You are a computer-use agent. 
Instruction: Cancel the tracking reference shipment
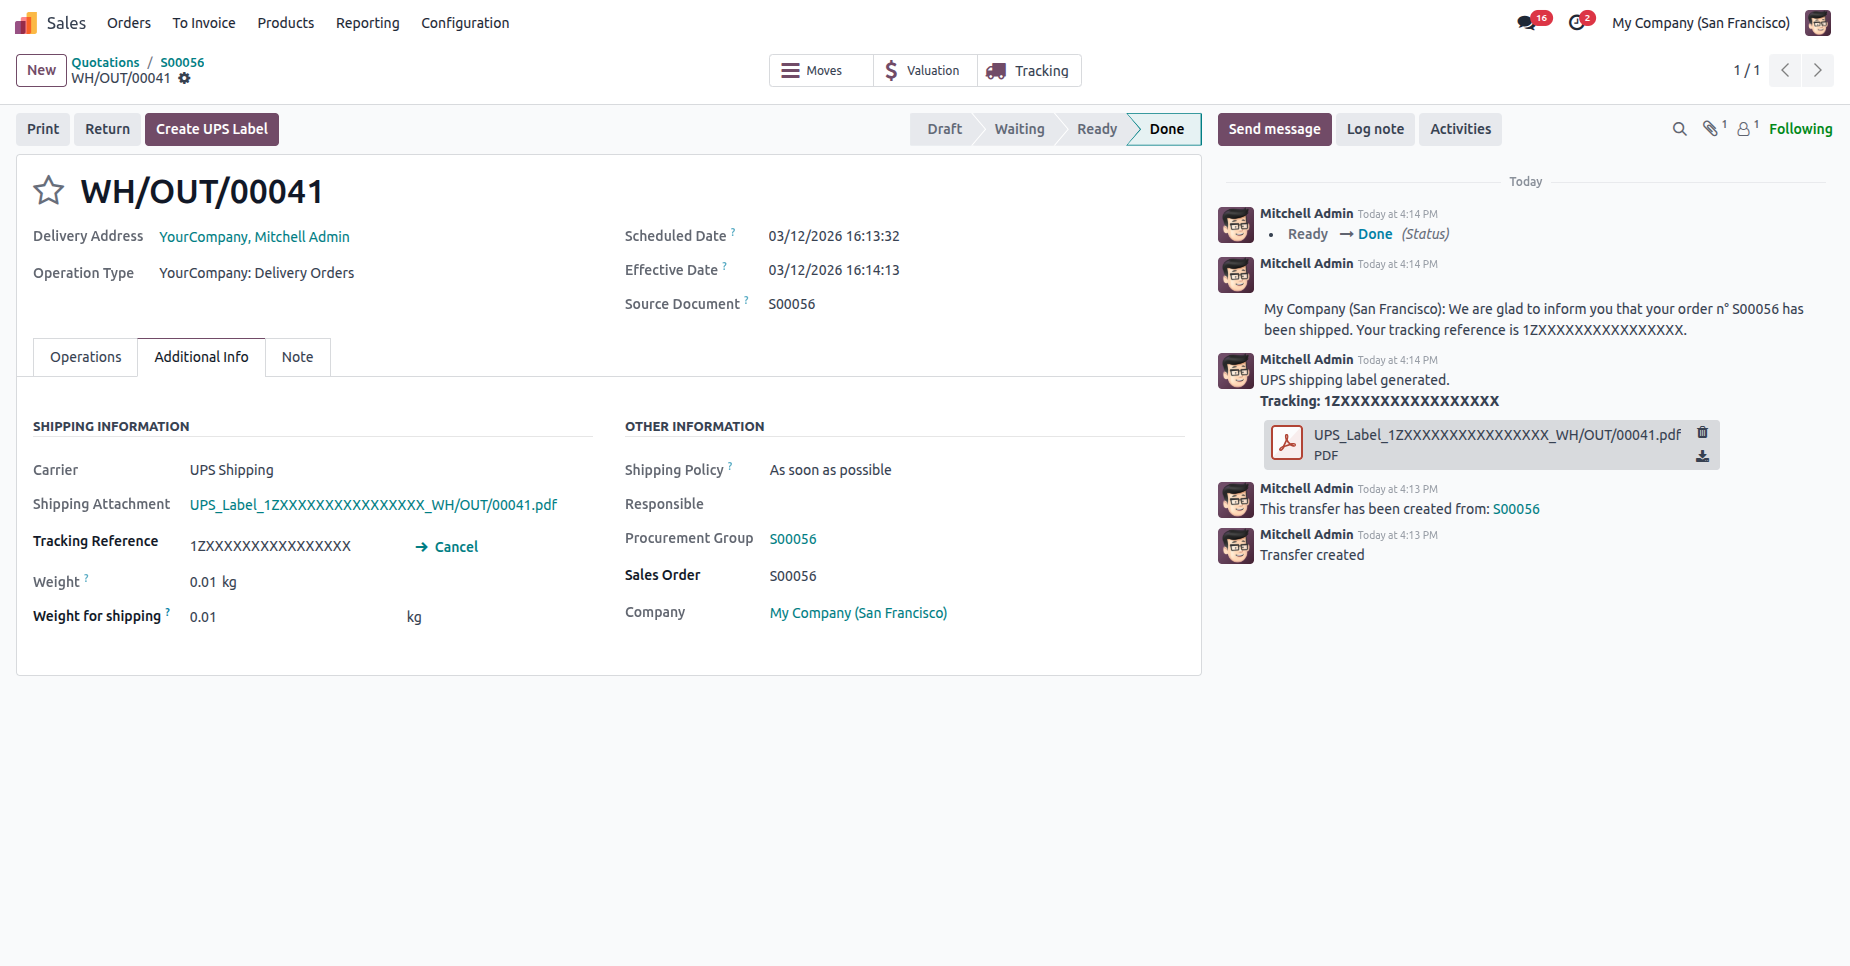click(447, 547)
